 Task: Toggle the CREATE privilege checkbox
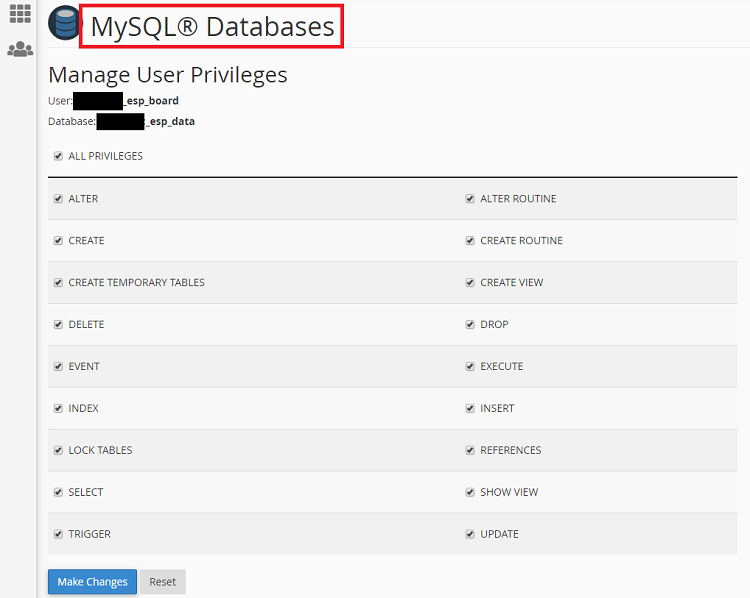[59, 241]
